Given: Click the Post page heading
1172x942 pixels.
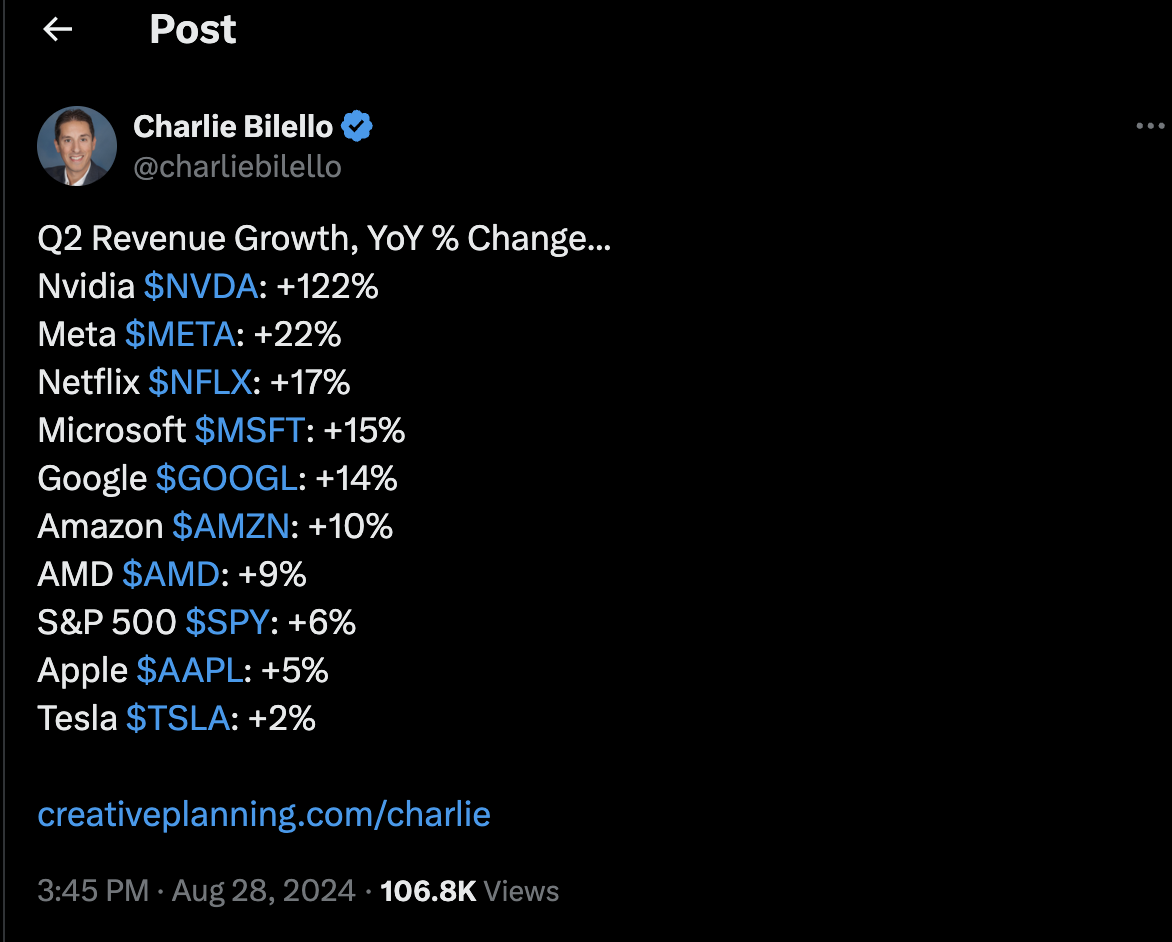Looking at the screenshot, I should pos(193,30).
